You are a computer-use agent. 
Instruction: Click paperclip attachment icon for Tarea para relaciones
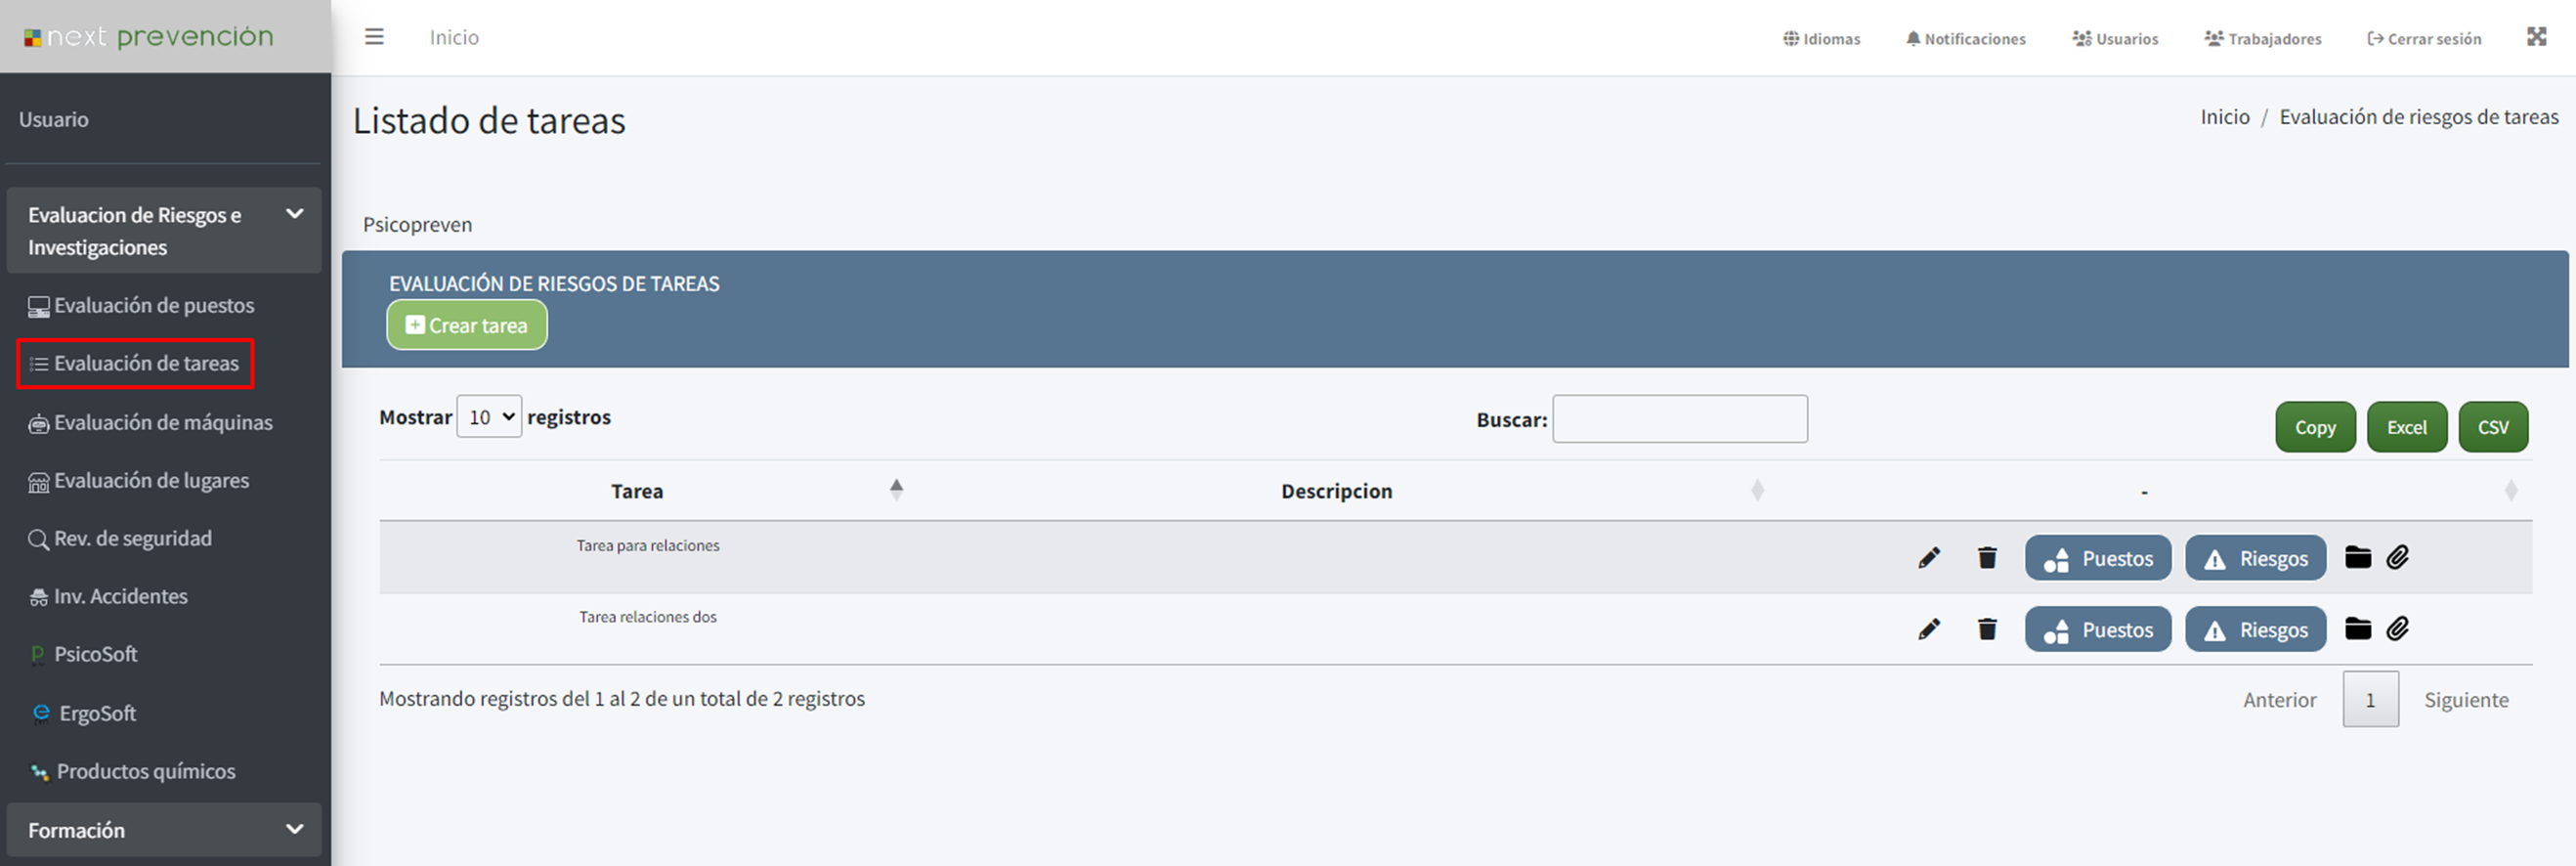point(2398,557)
